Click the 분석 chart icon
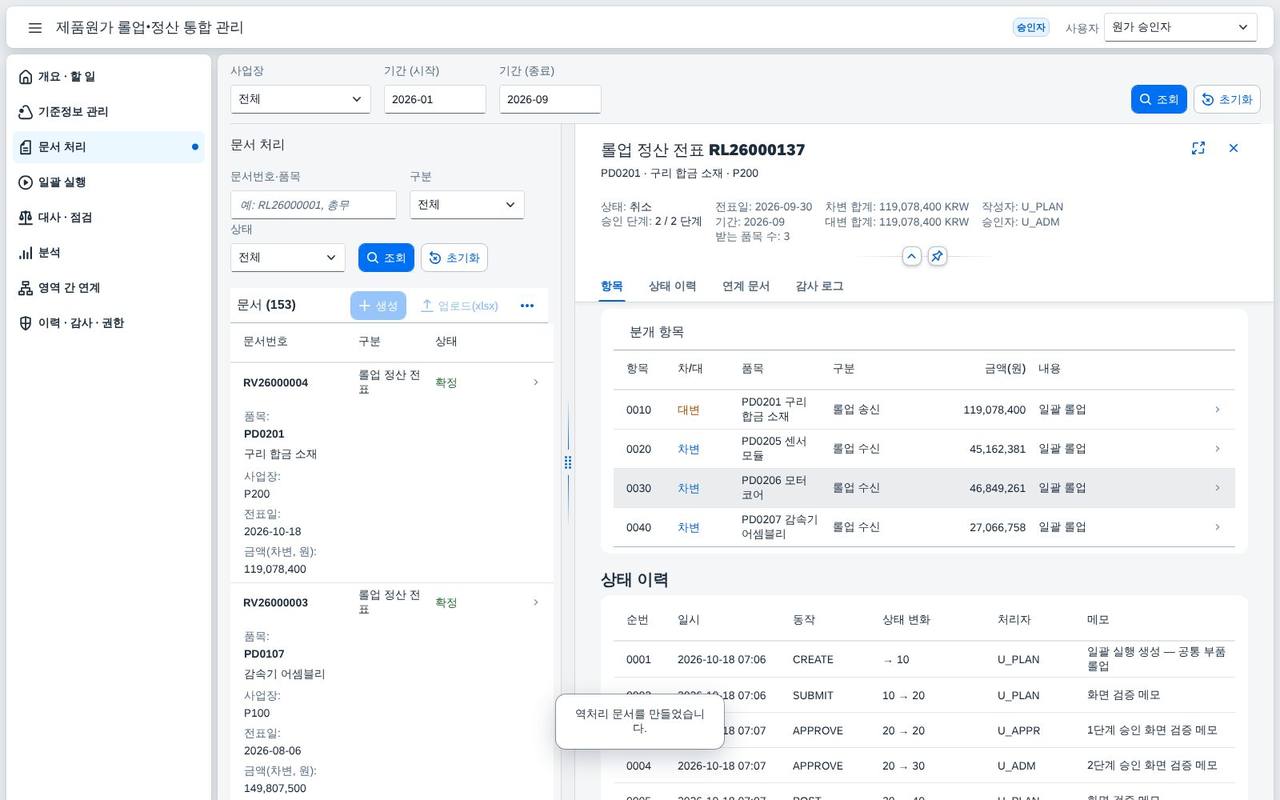Viewport: 1280px width, 800px height. 26,253
